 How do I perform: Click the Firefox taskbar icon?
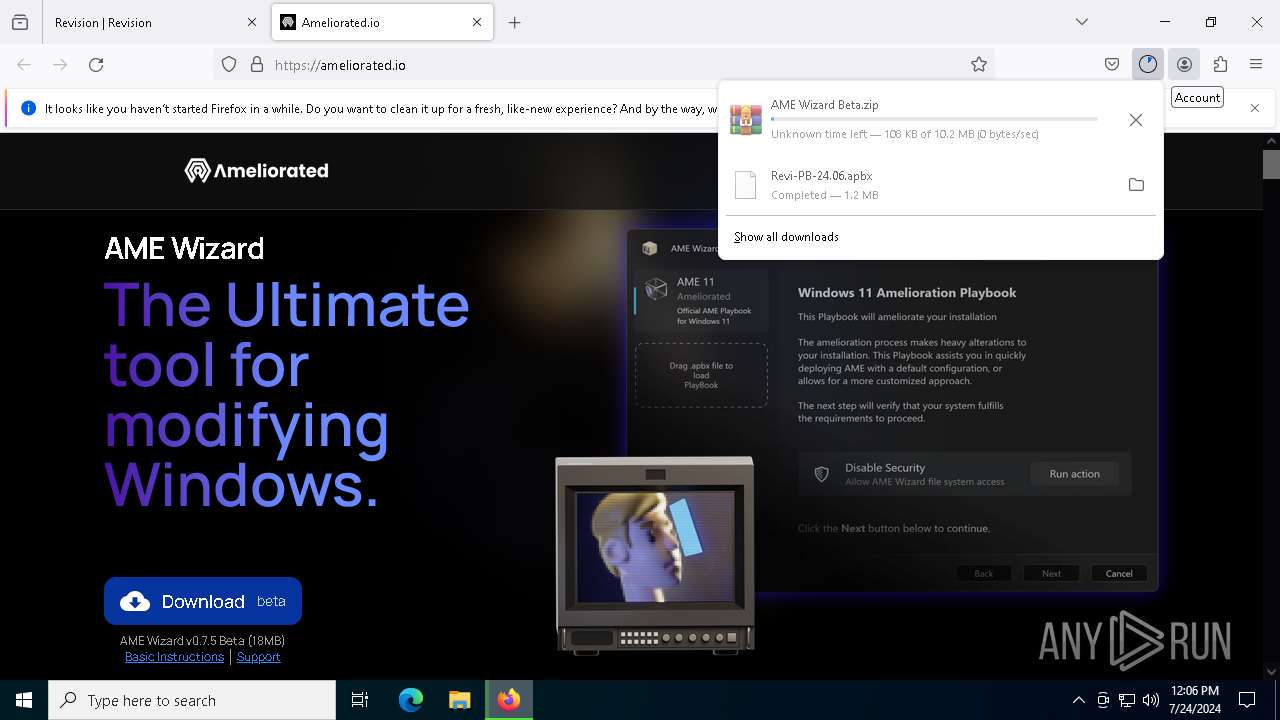coord(509,700)
